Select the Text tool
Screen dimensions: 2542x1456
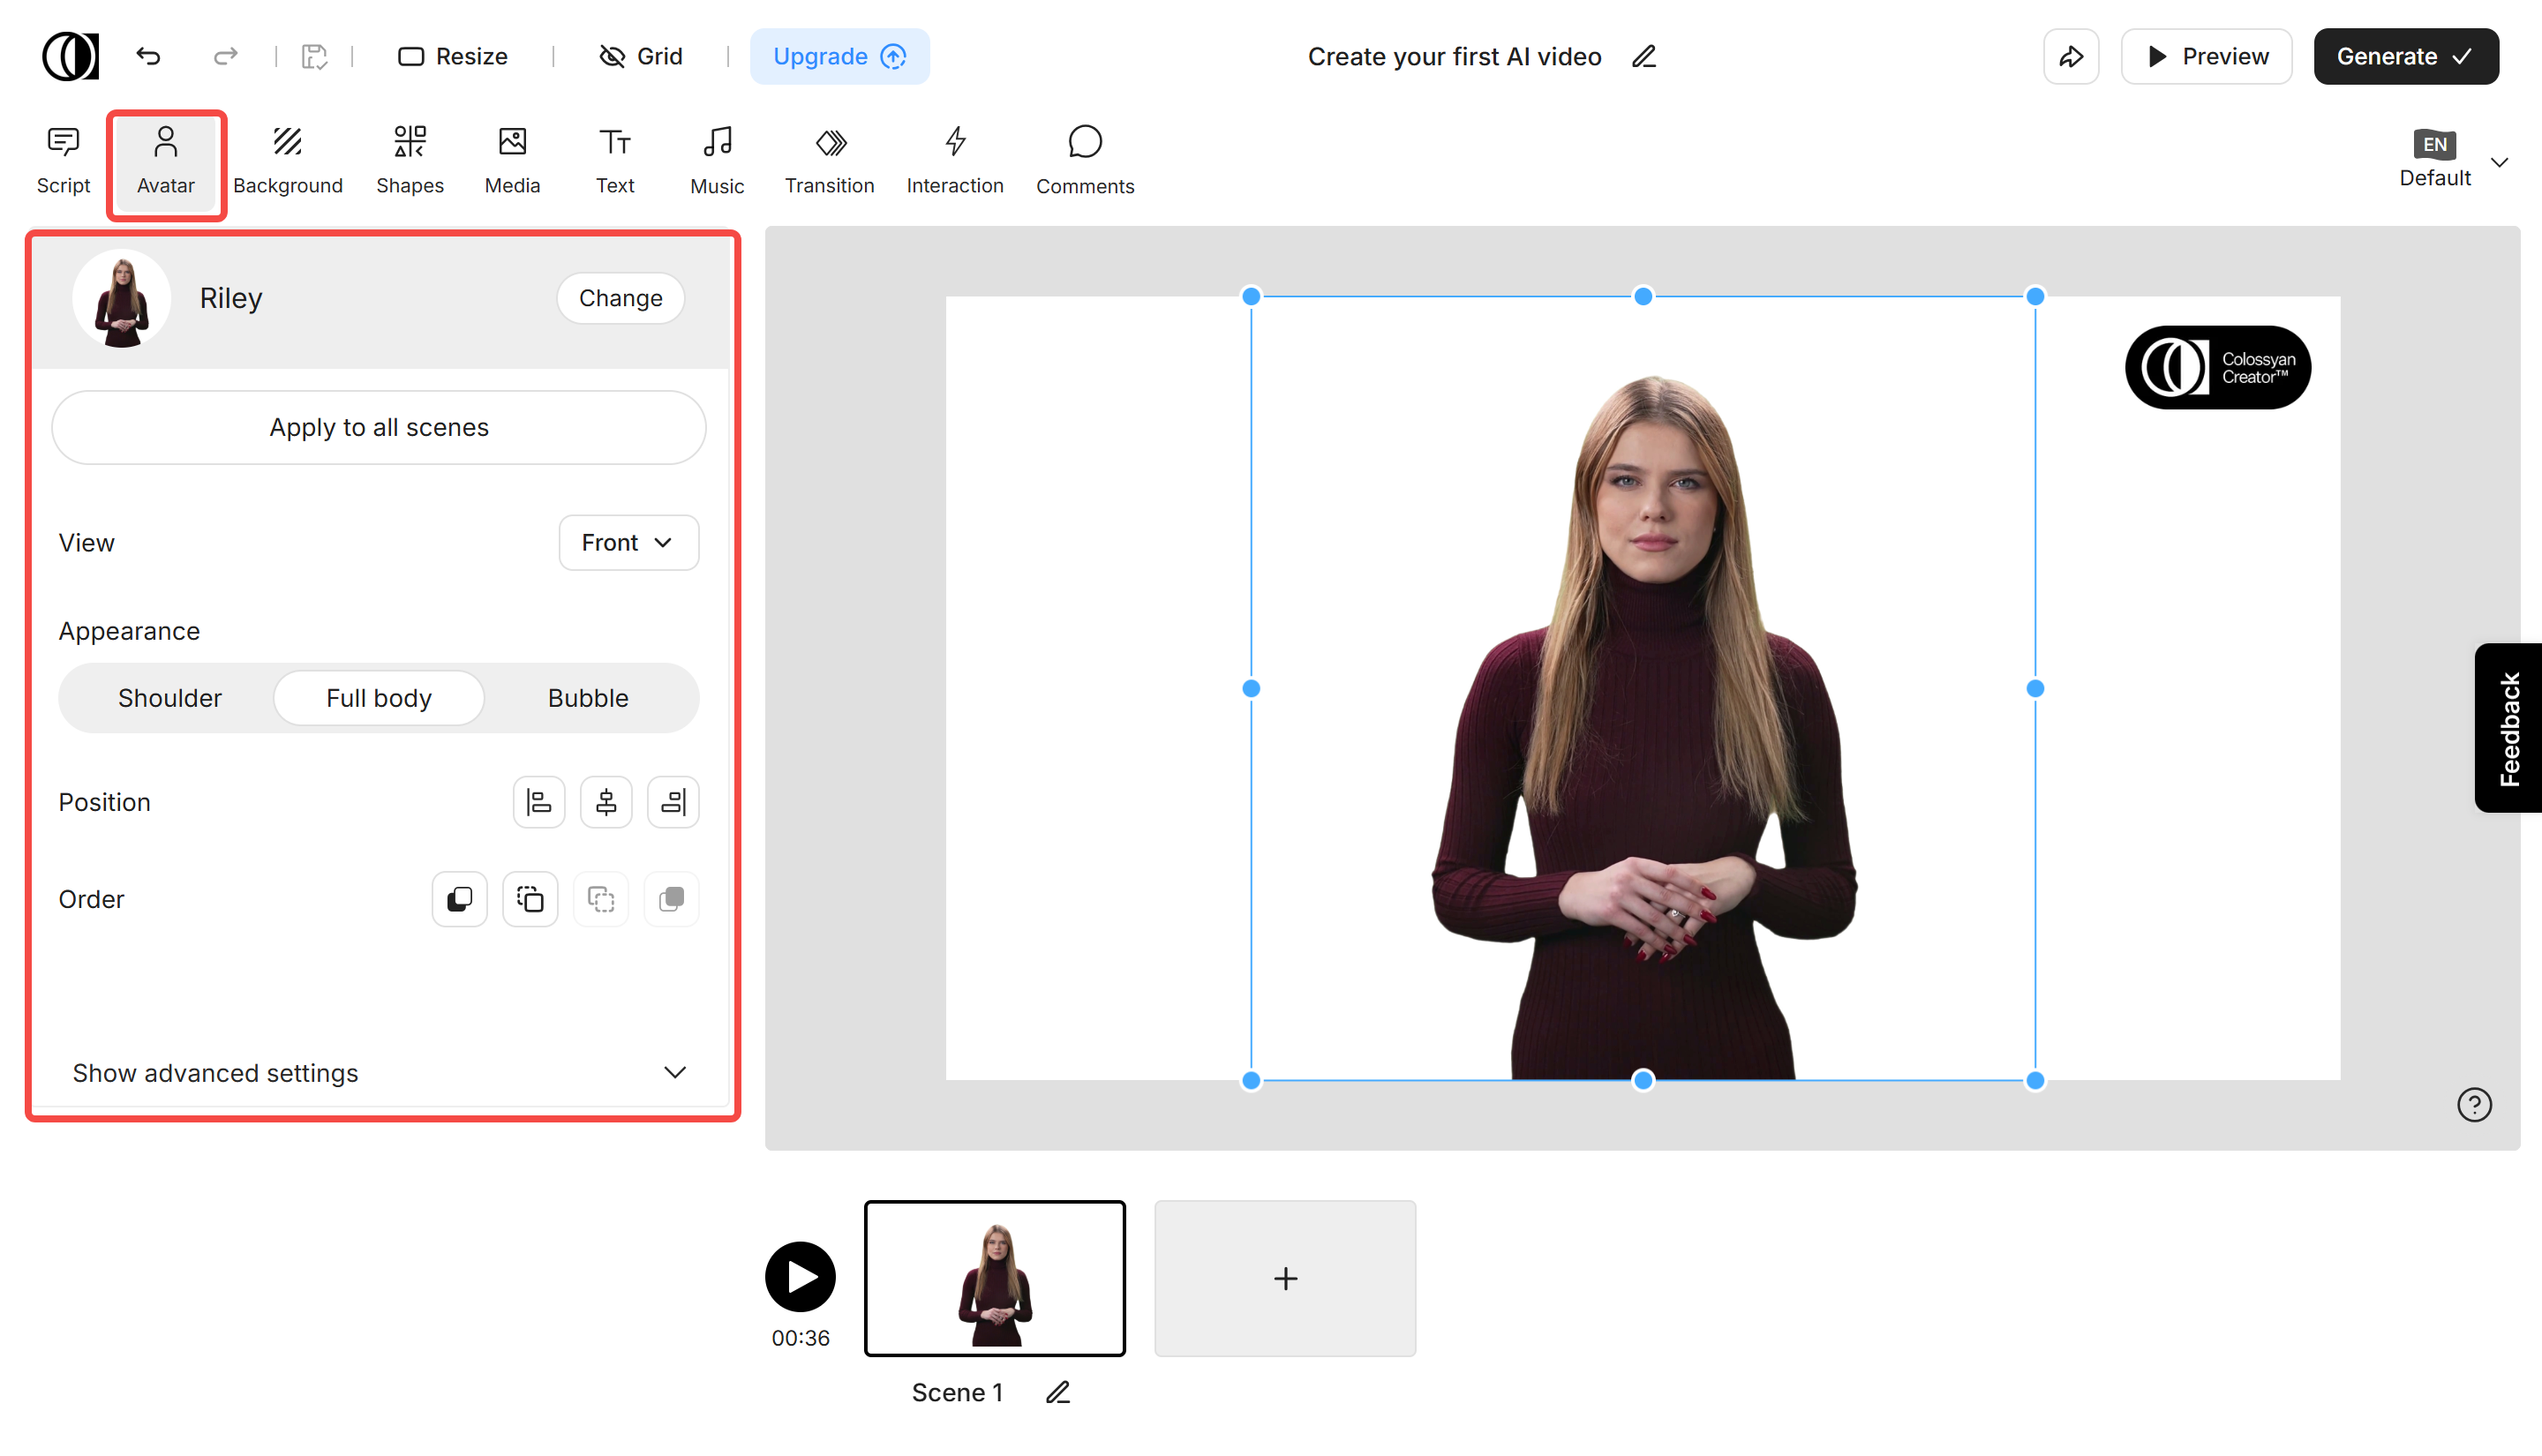coord(614,160)
